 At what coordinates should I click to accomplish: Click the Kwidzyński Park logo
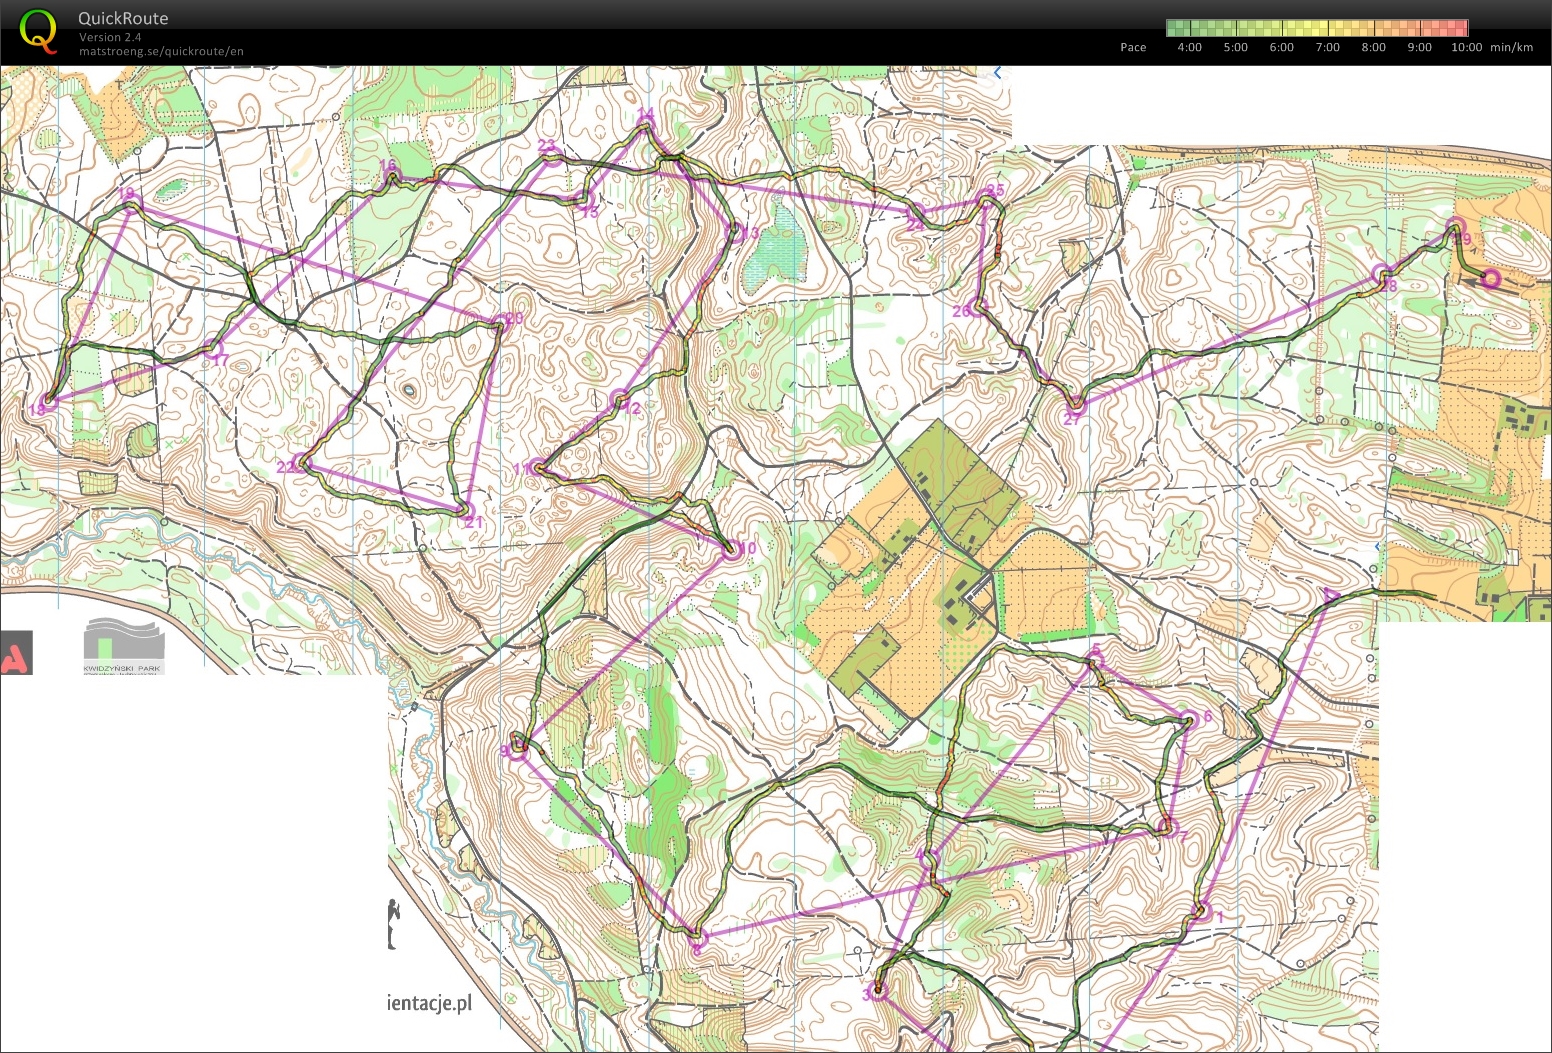(121, 646)
